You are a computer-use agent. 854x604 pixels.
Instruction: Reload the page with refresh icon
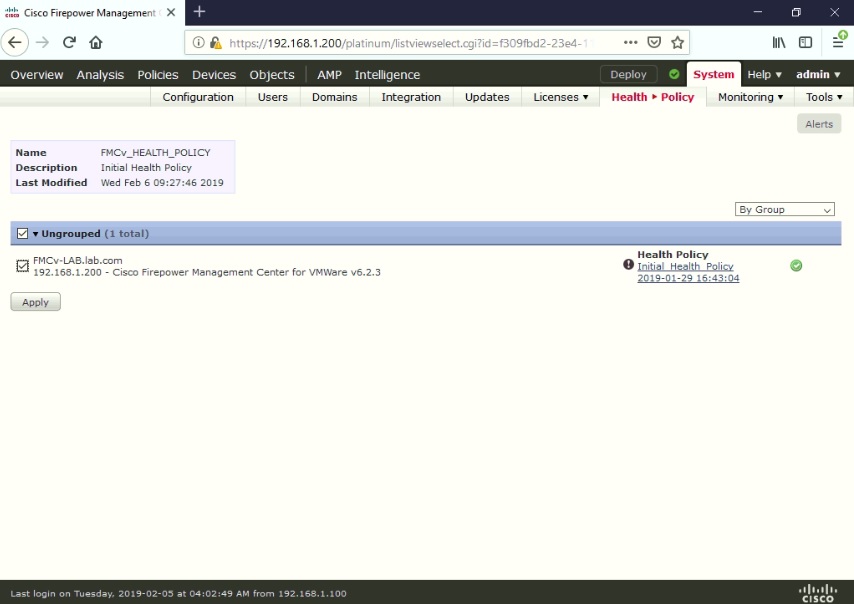click(x=69, y=42)
